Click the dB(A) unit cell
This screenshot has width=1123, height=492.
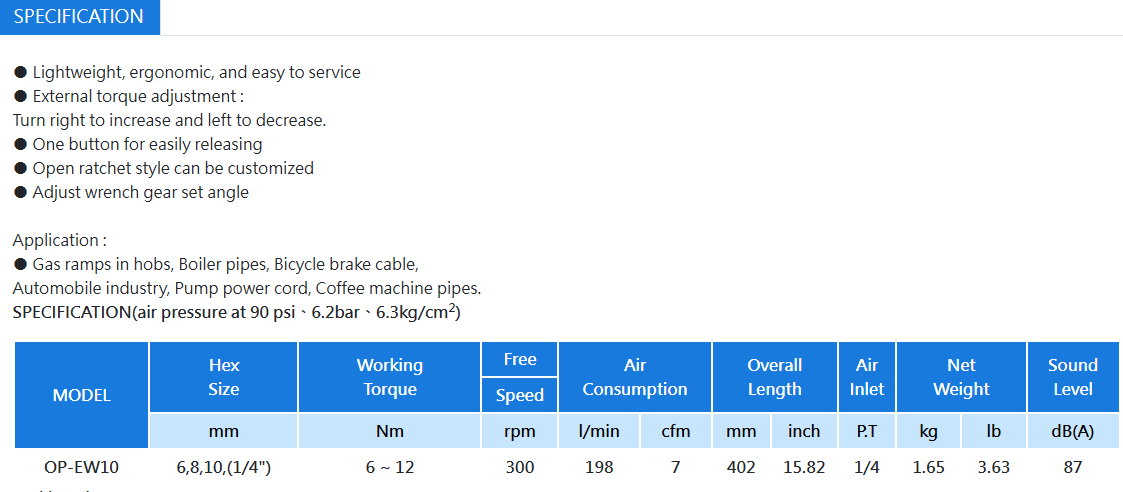point(1073,431)
